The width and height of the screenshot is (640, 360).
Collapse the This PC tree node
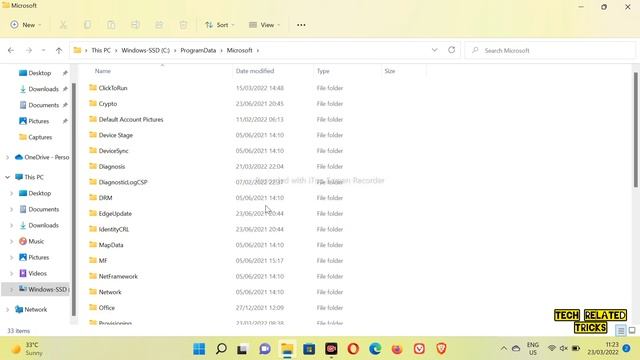(7, 177)
